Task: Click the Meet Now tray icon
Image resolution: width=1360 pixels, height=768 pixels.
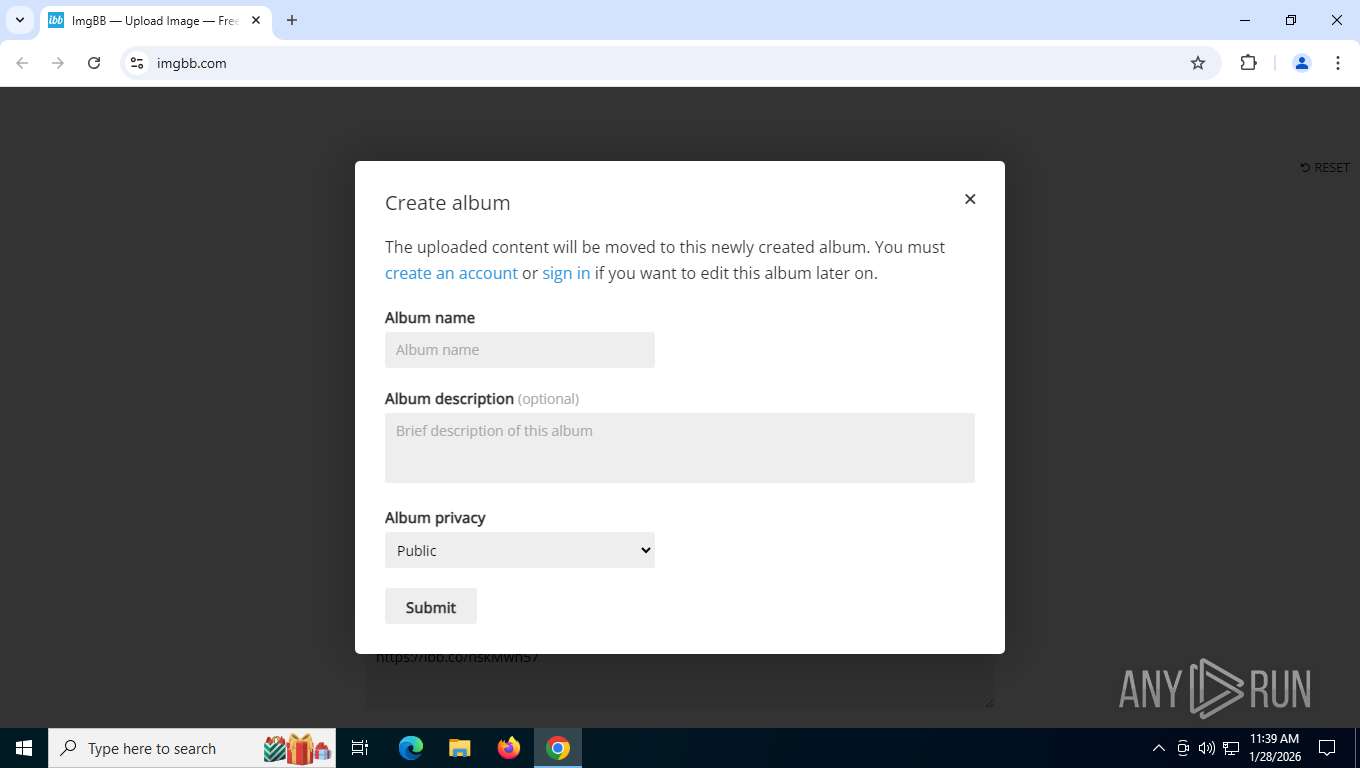Action: pyautogui.click(x=1183, y=748)
